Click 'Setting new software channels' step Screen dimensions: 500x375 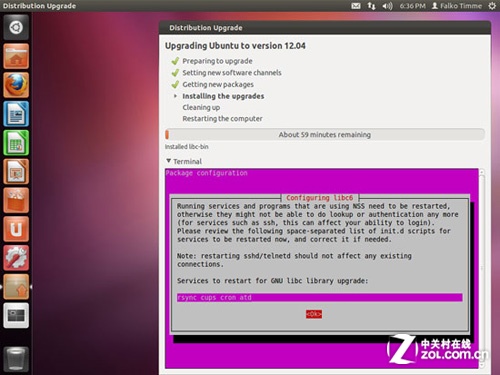click(x=232, y=73)
